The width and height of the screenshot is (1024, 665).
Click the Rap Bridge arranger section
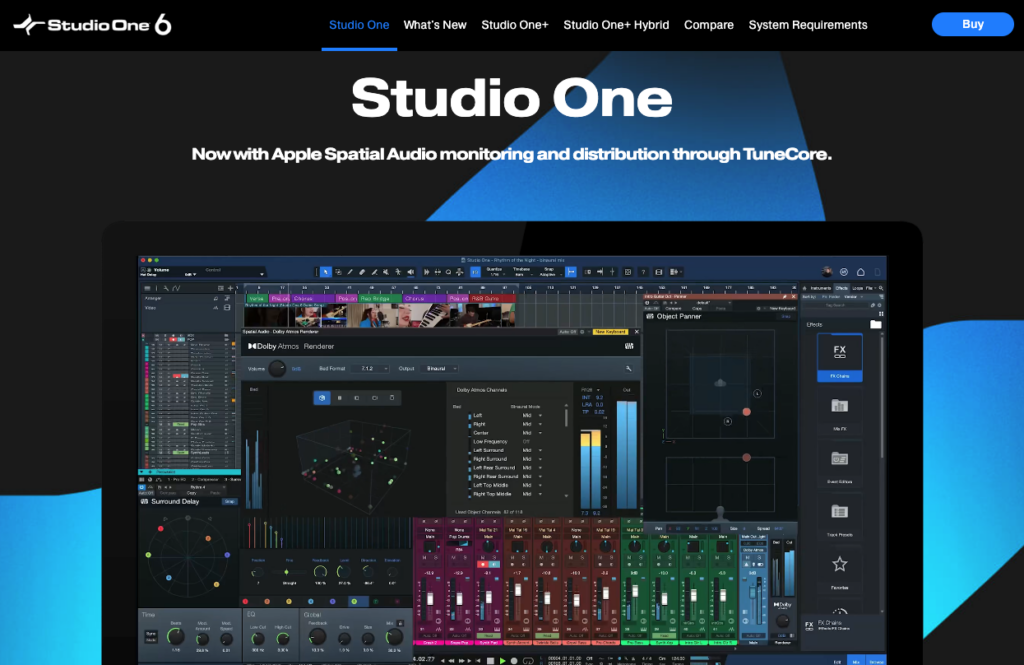tap(379, 299)
